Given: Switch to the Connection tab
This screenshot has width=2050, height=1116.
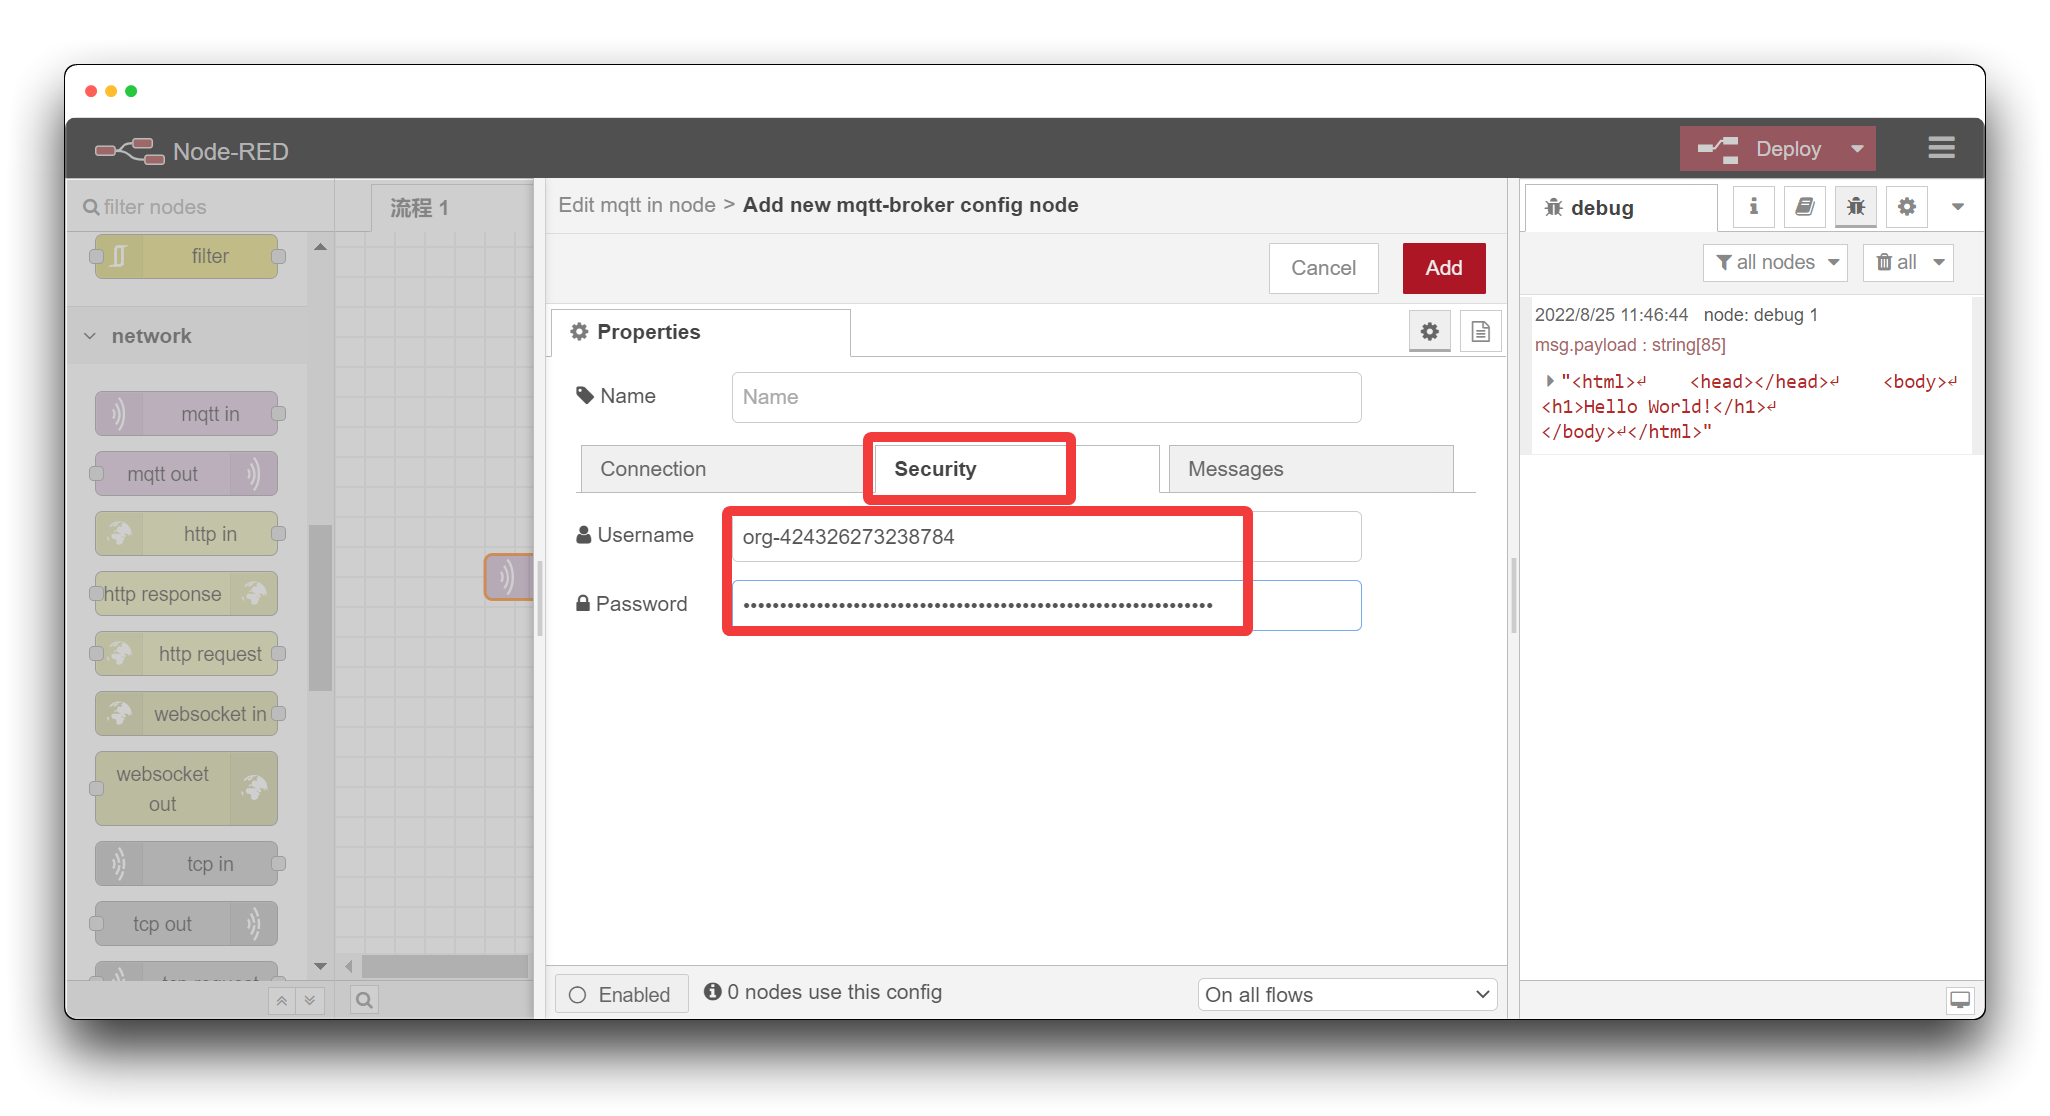Looking at the screenshot, I should (723, 469).
